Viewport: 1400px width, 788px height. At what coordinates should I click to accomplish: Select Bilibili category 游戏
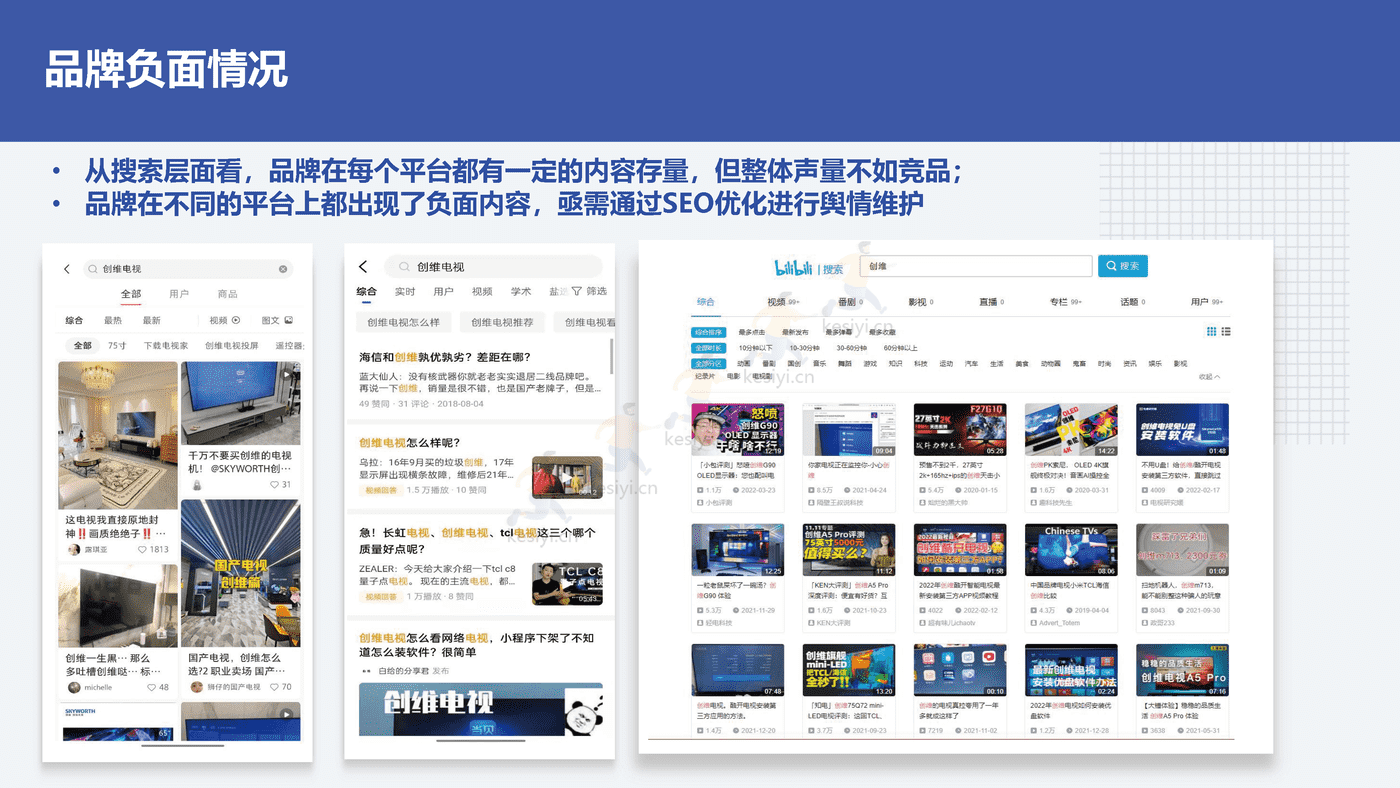(870, 364)
